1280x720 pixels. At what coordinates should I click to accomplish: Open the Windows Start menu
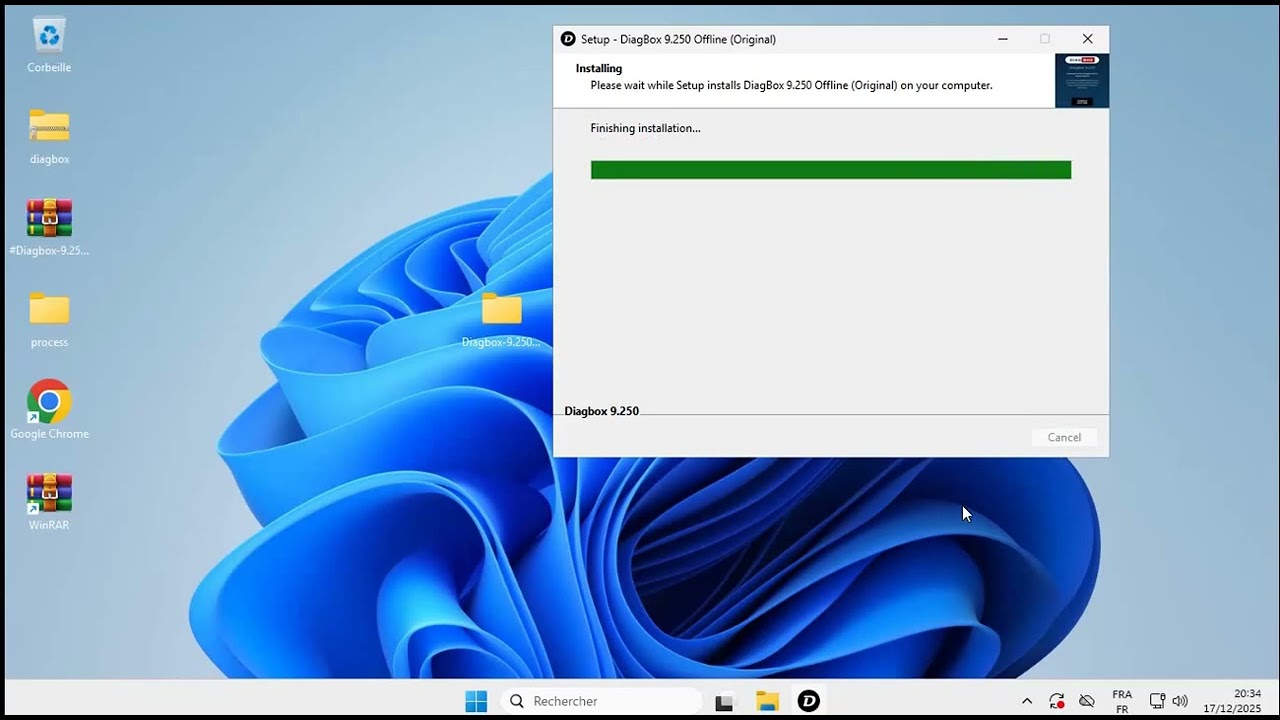[476, 701]
